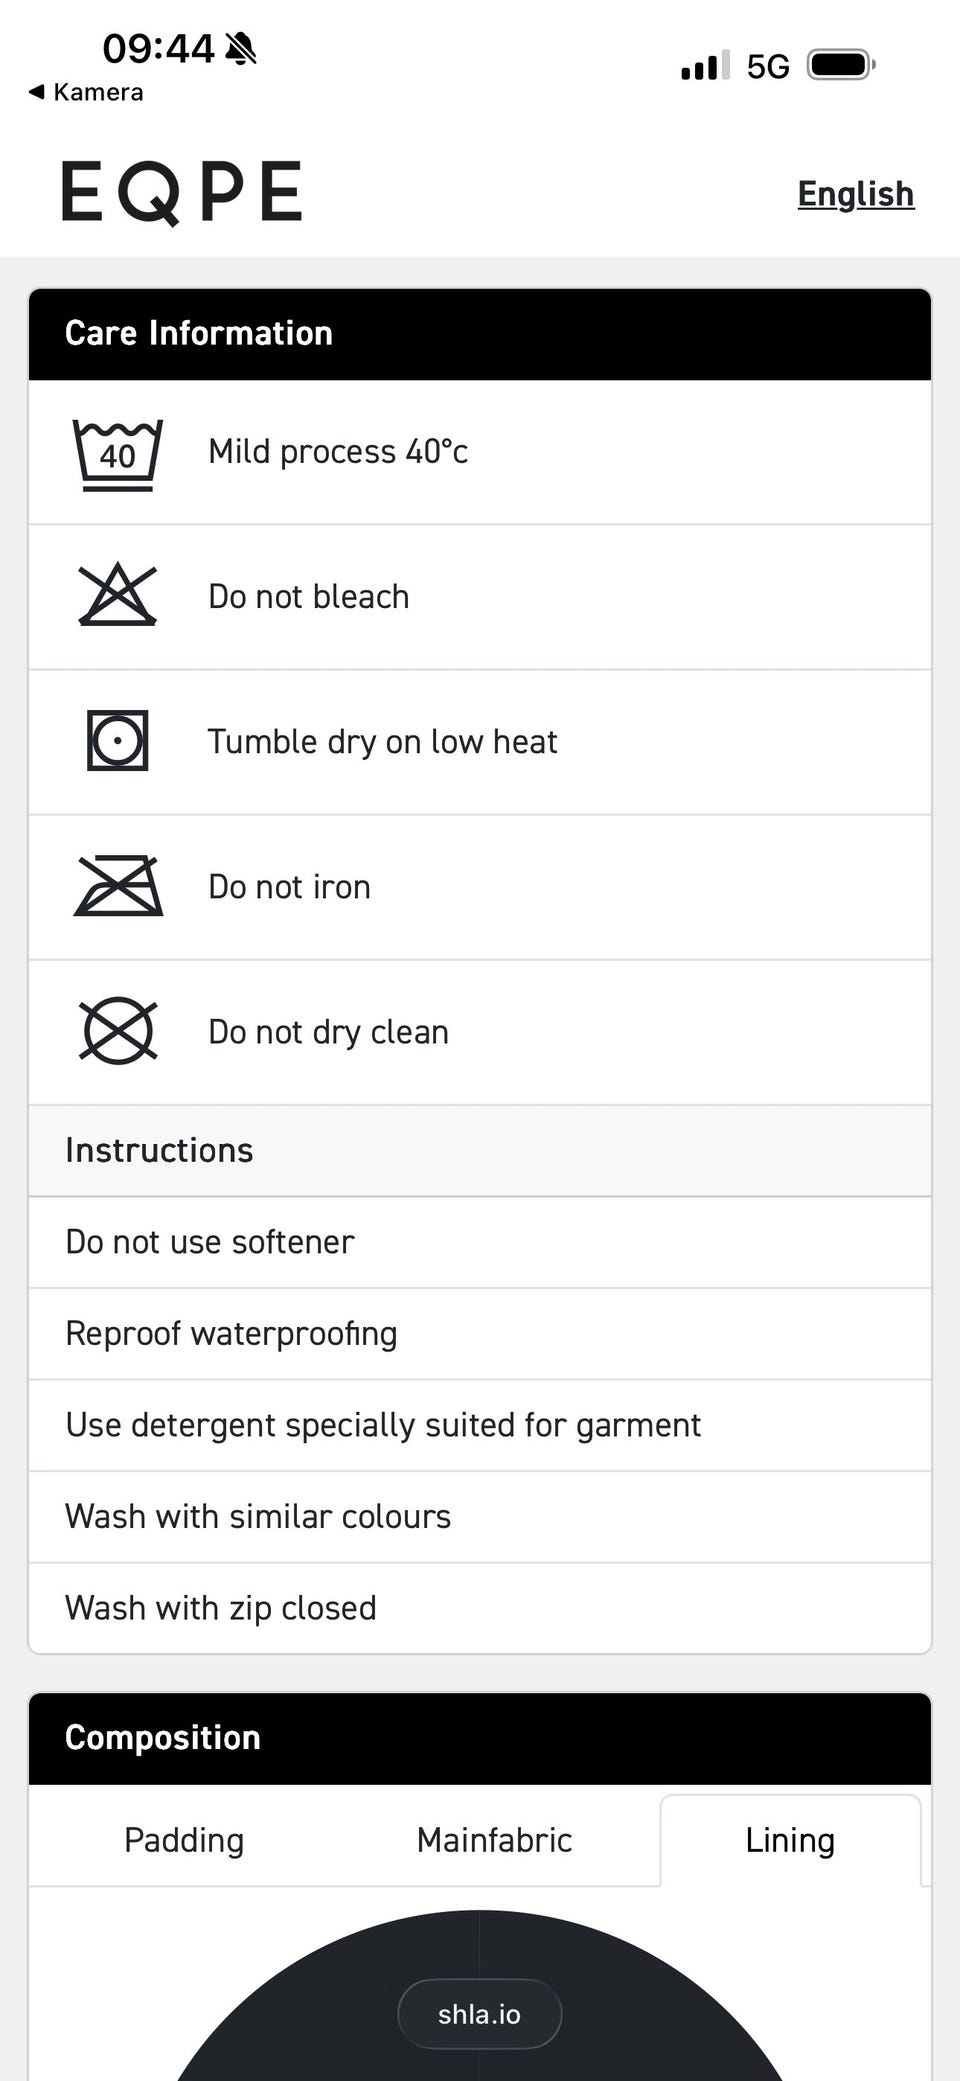
Task: Tap the Wash with zip closed row
Action: coord(221,1608)
